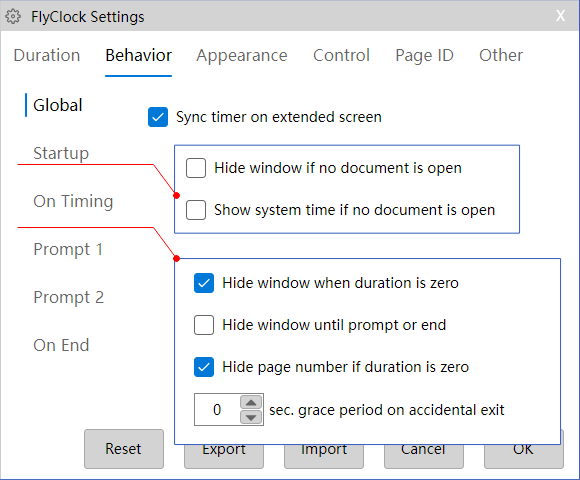Open the Startup section
Viewport: 580px width, 480px height.
coord(61,153)
